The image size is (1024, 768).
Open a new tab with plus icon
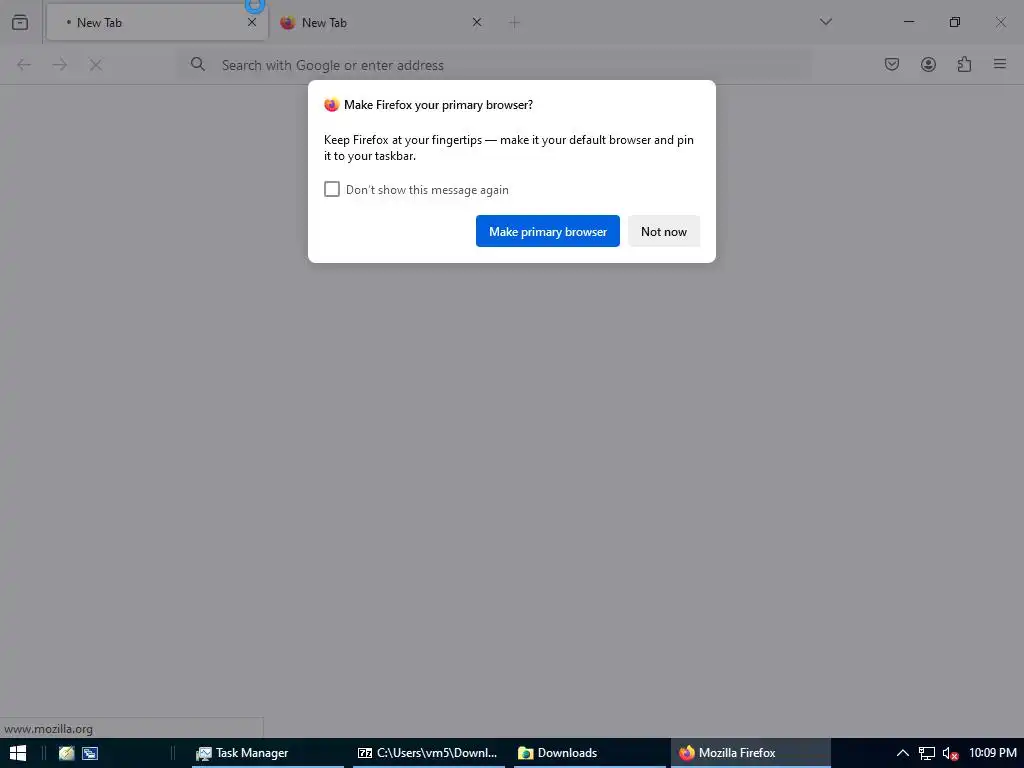(515, 23)
